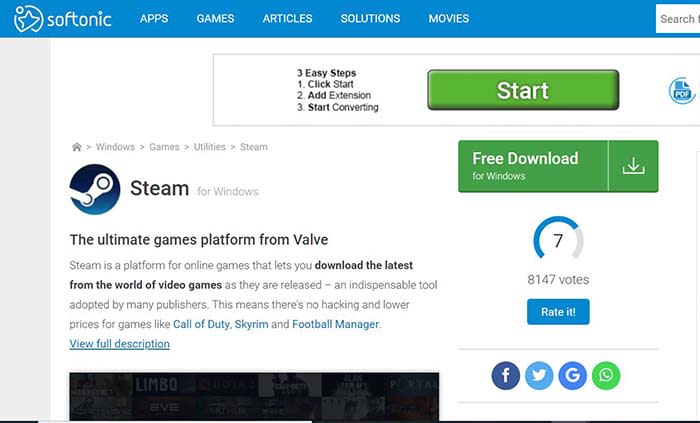Share on WhatsApp icon
The width and height of the screenshot is (700, 423).
[x=606, y=376]
